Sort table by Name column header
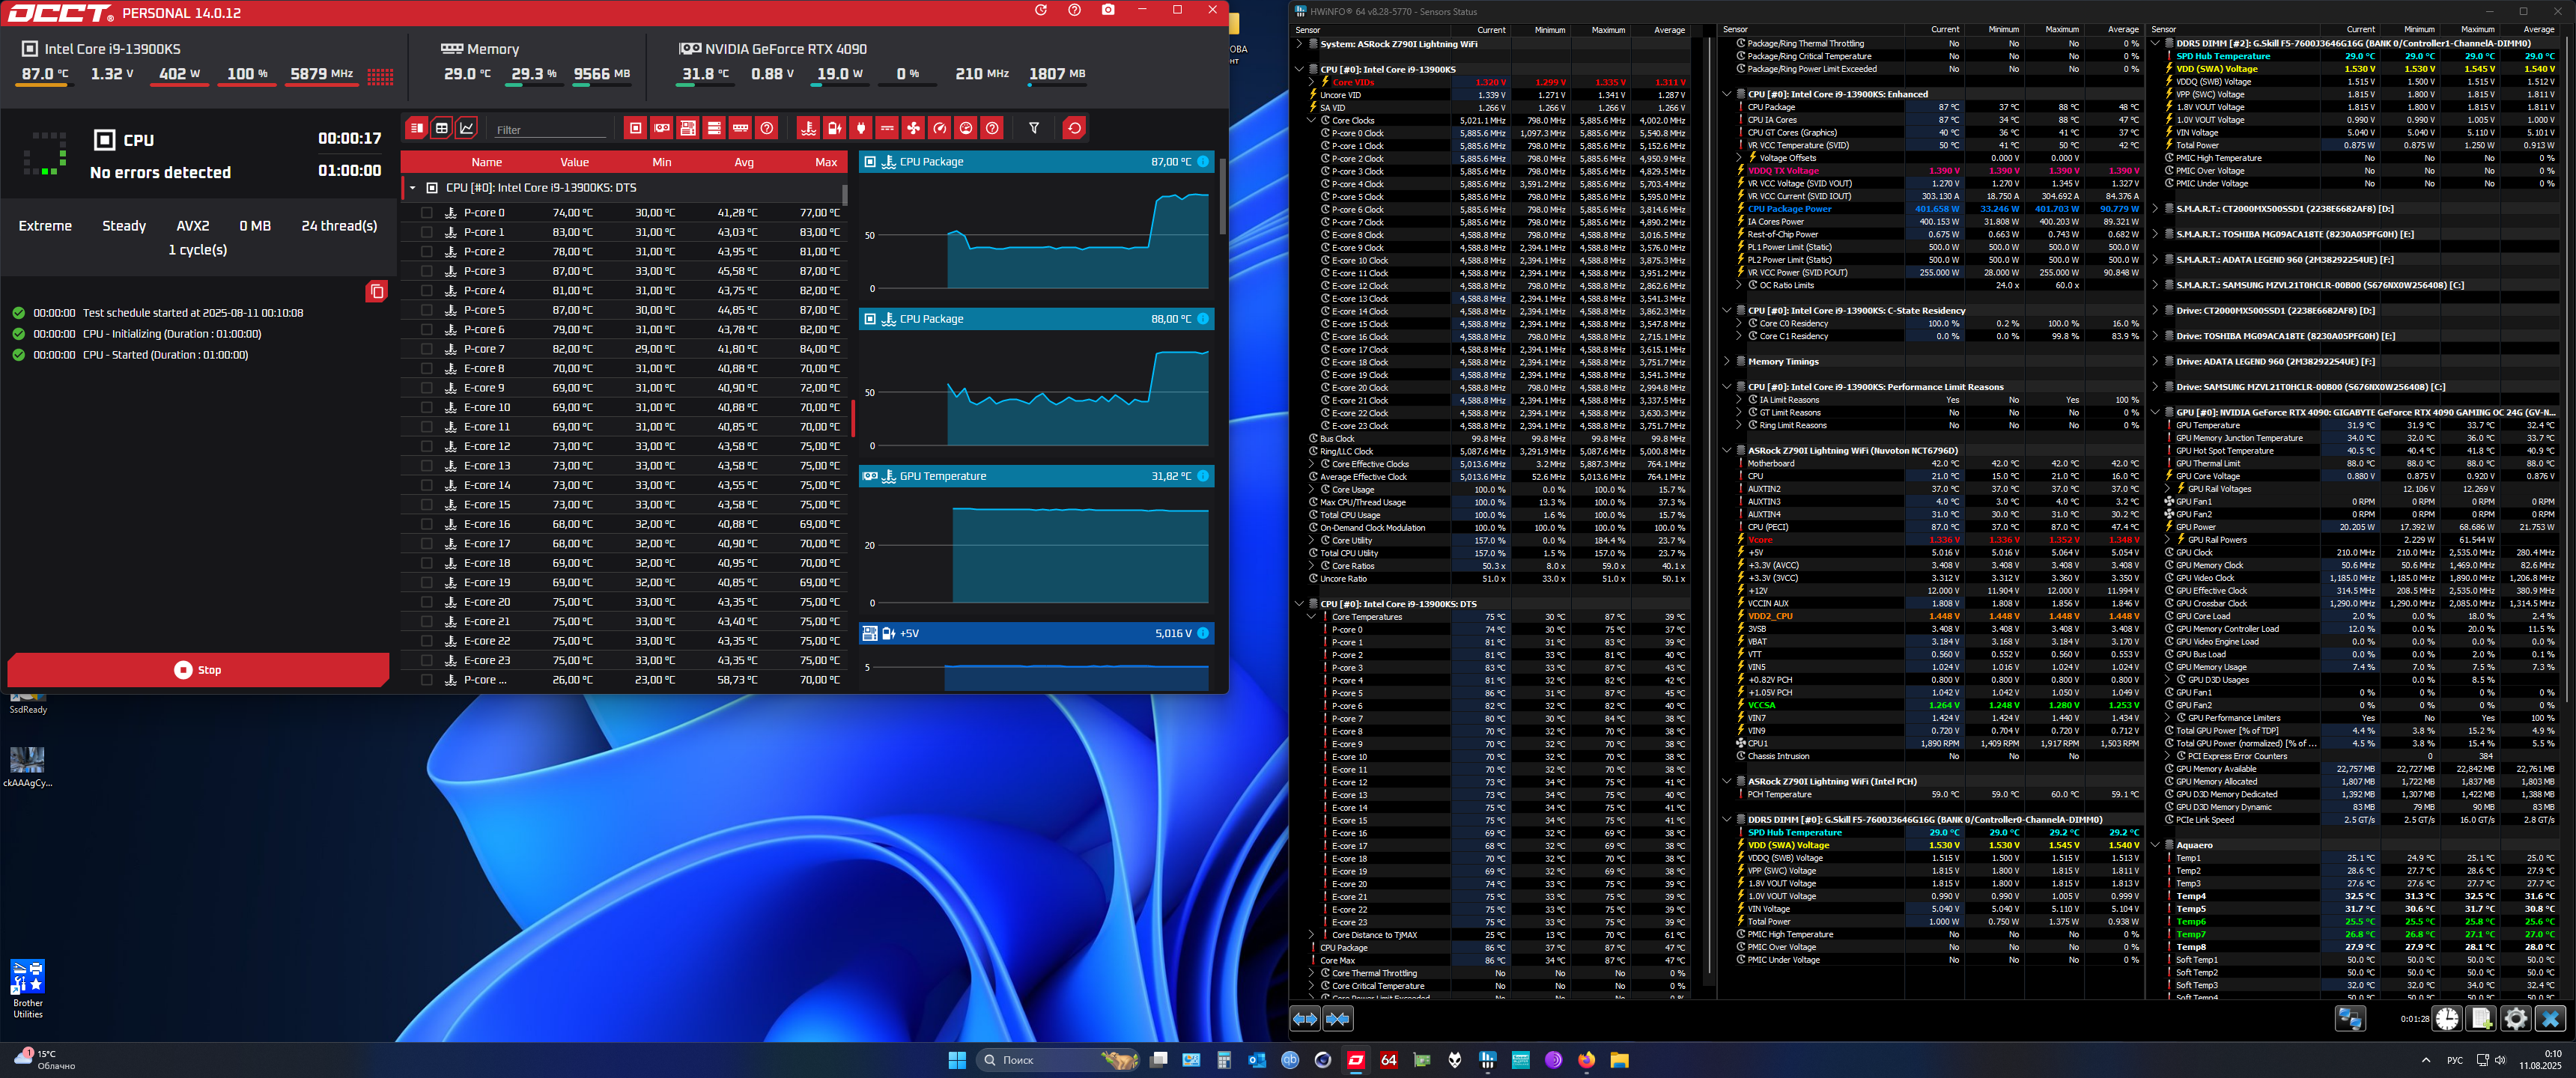Screen dimensions: 2576x1078 coord(486,162)
